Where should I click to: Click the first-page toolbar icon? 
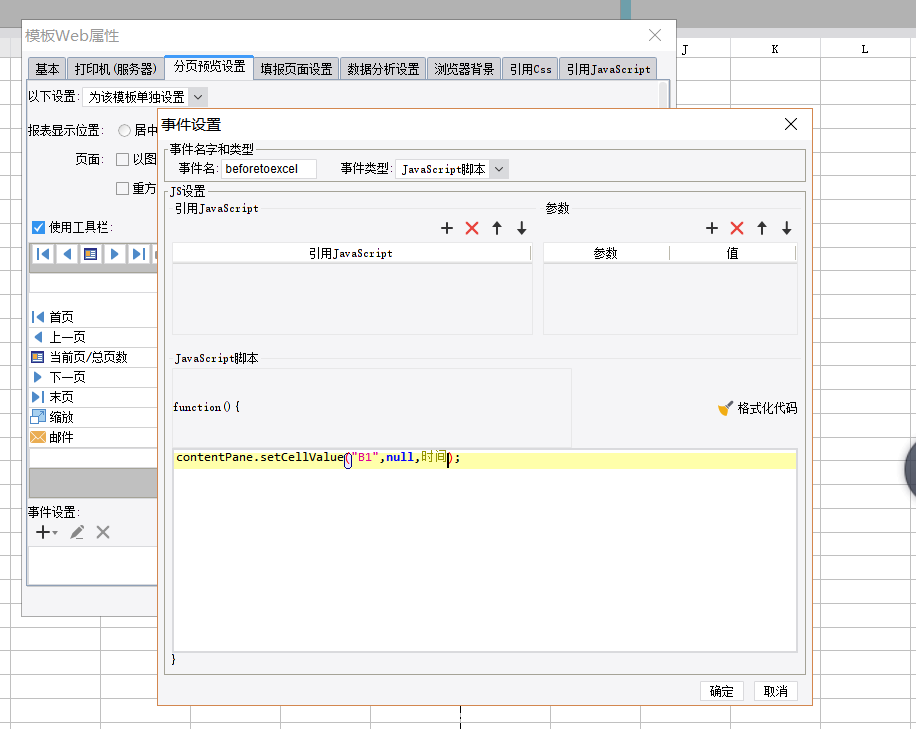pyautogui.click(x=43, y=254)
